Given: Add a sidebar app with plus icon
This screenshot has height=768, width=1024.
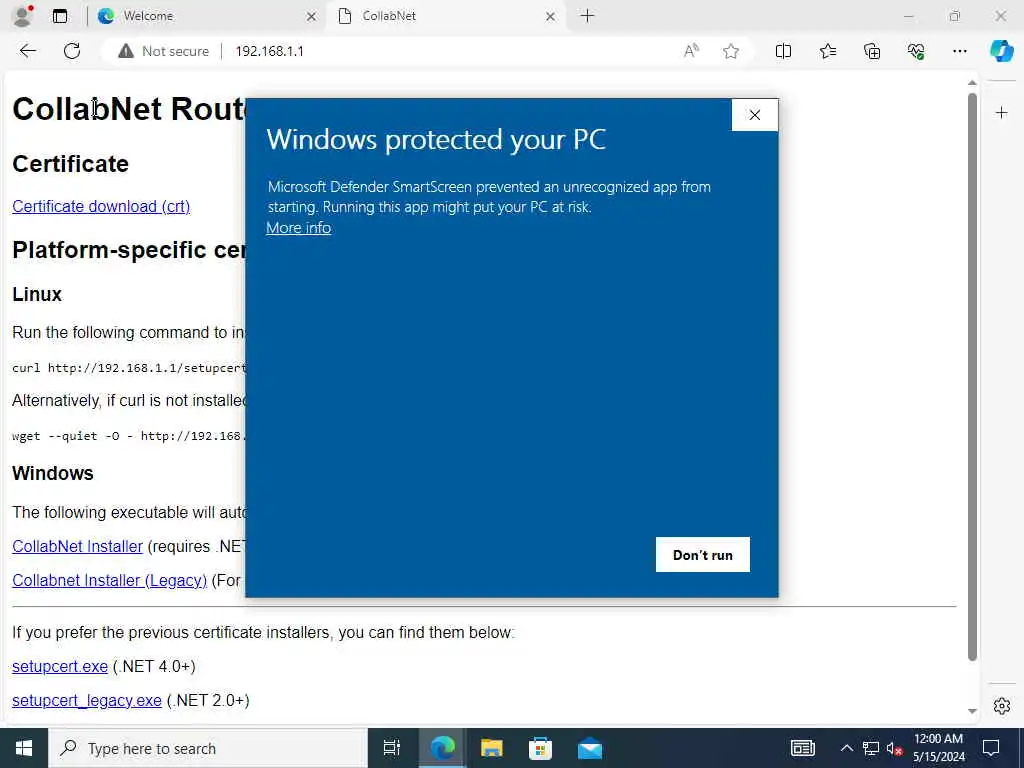Looking at the screenshot, I should (x=1001, y=113).
